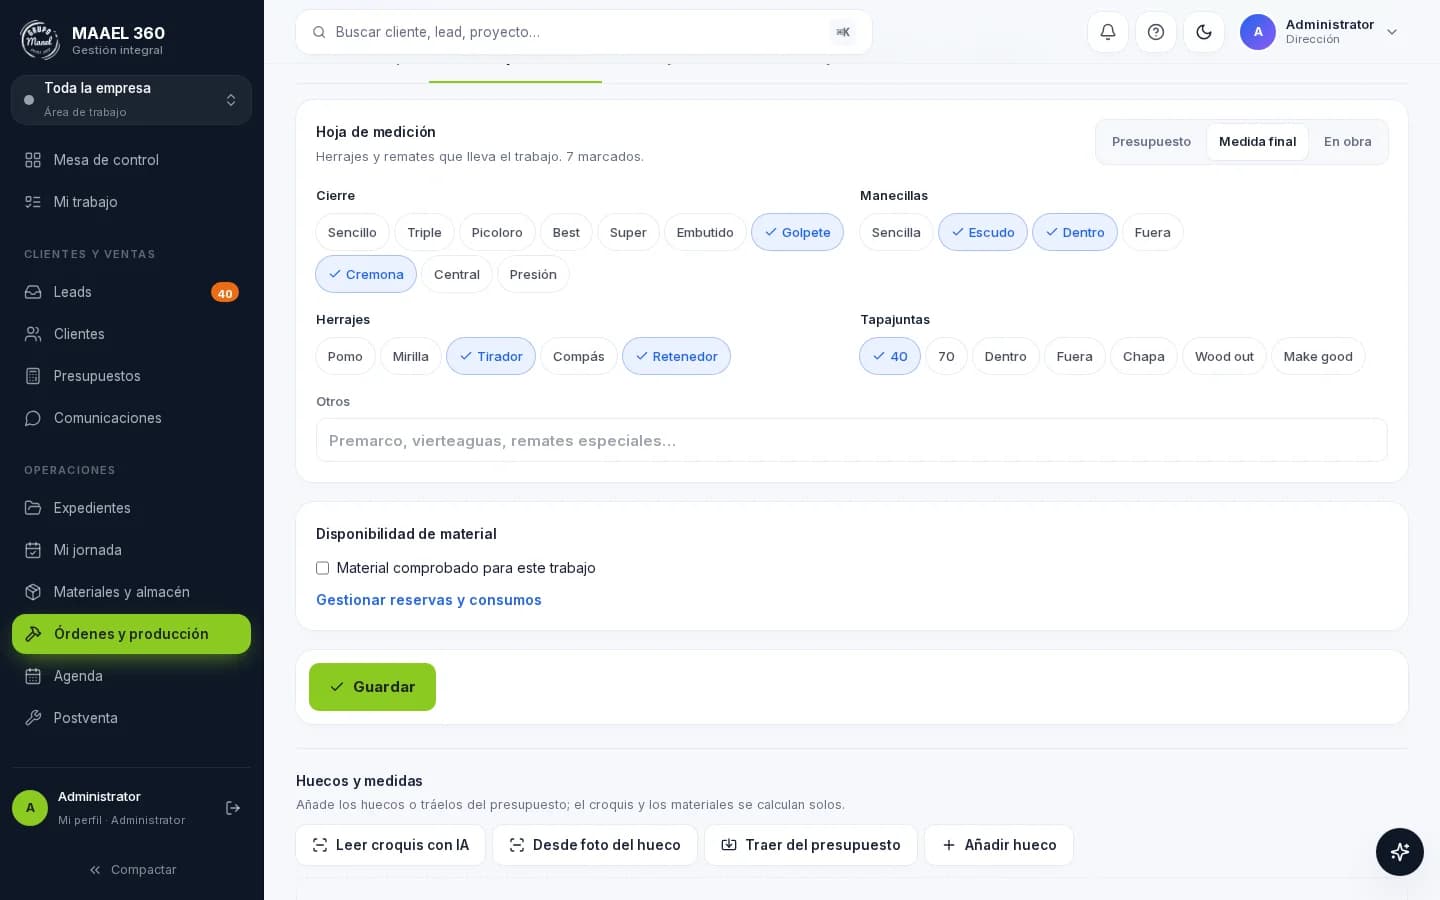Click the search magnifier icon
This screenshot has width=1440, height=900.
(319, 32)
